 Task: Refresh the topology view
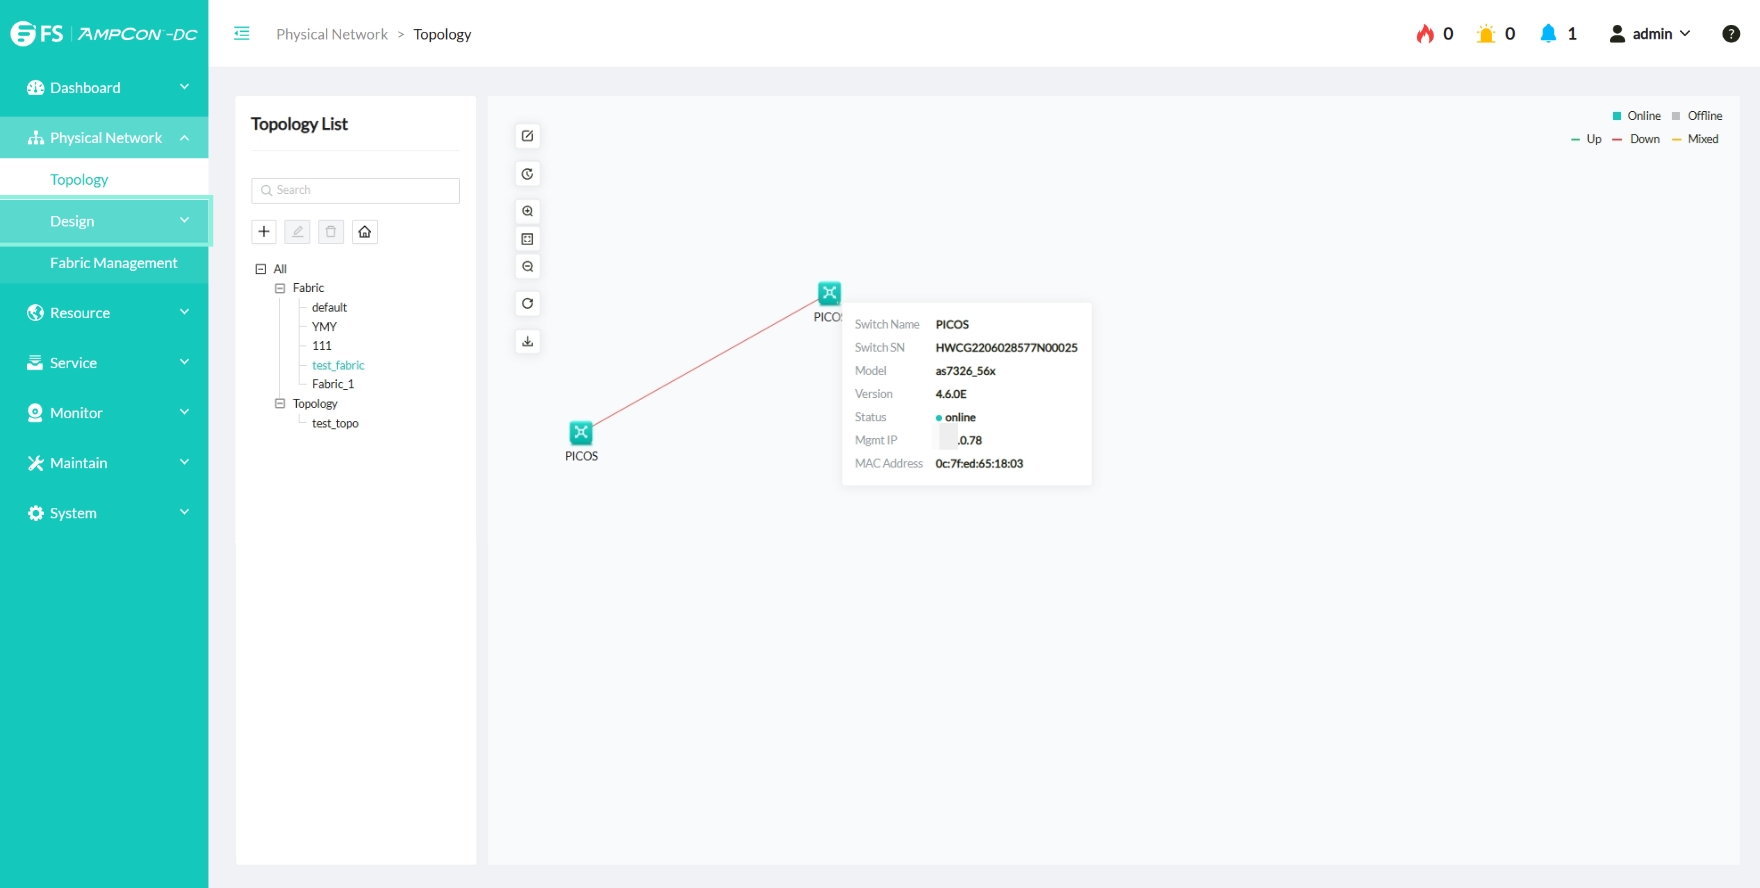[528, 304]
